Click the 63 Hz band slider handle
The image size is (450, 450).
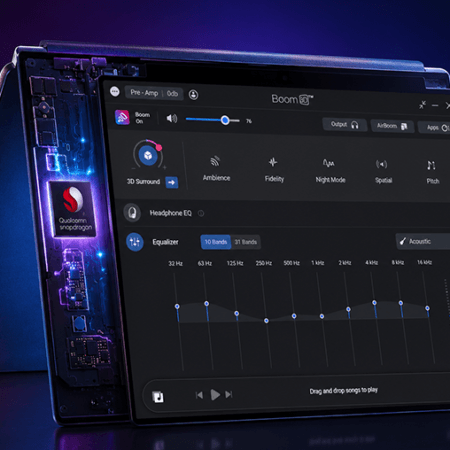pyautogui.click(x=206, y=303)
